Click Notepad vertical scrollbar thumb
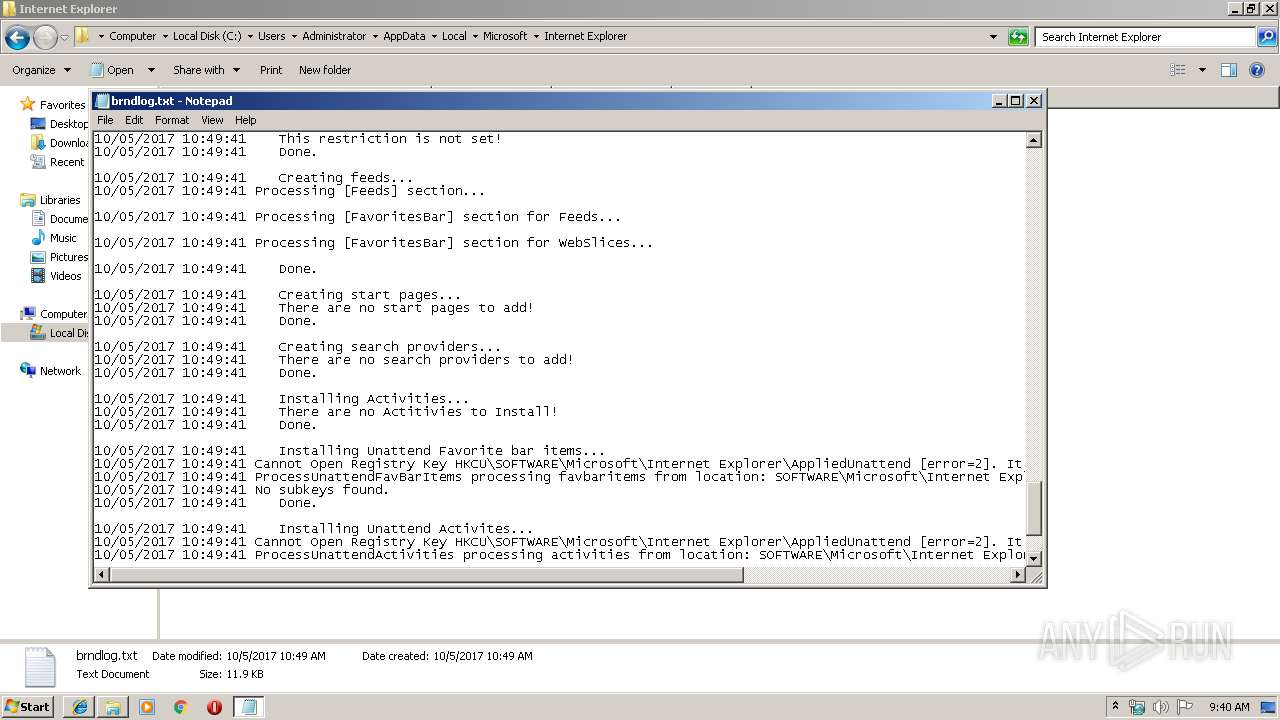 [x=1034, y=508]
